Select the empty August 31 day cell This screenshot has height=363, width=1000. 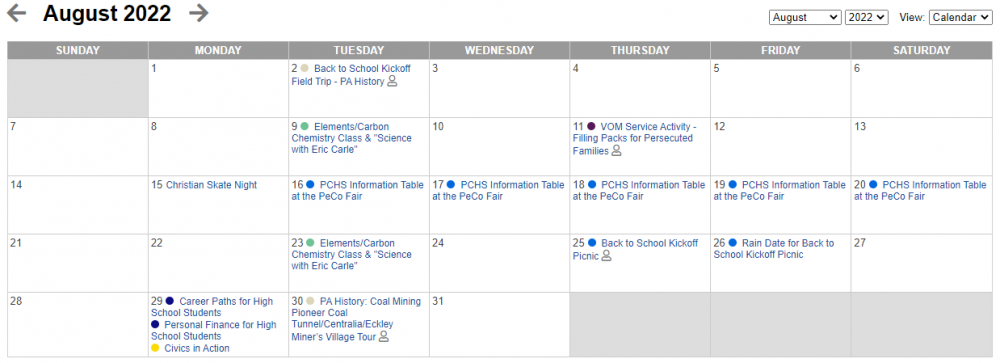499,325
